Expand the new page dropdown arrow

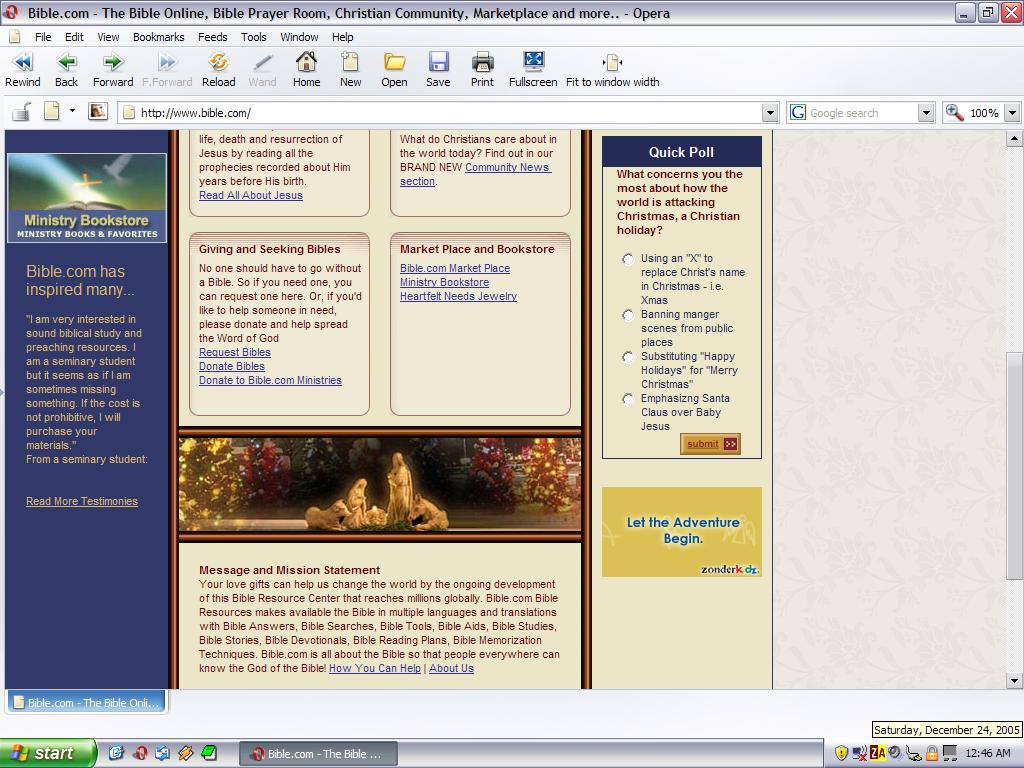pyautogui.click(x=72, y=111)
